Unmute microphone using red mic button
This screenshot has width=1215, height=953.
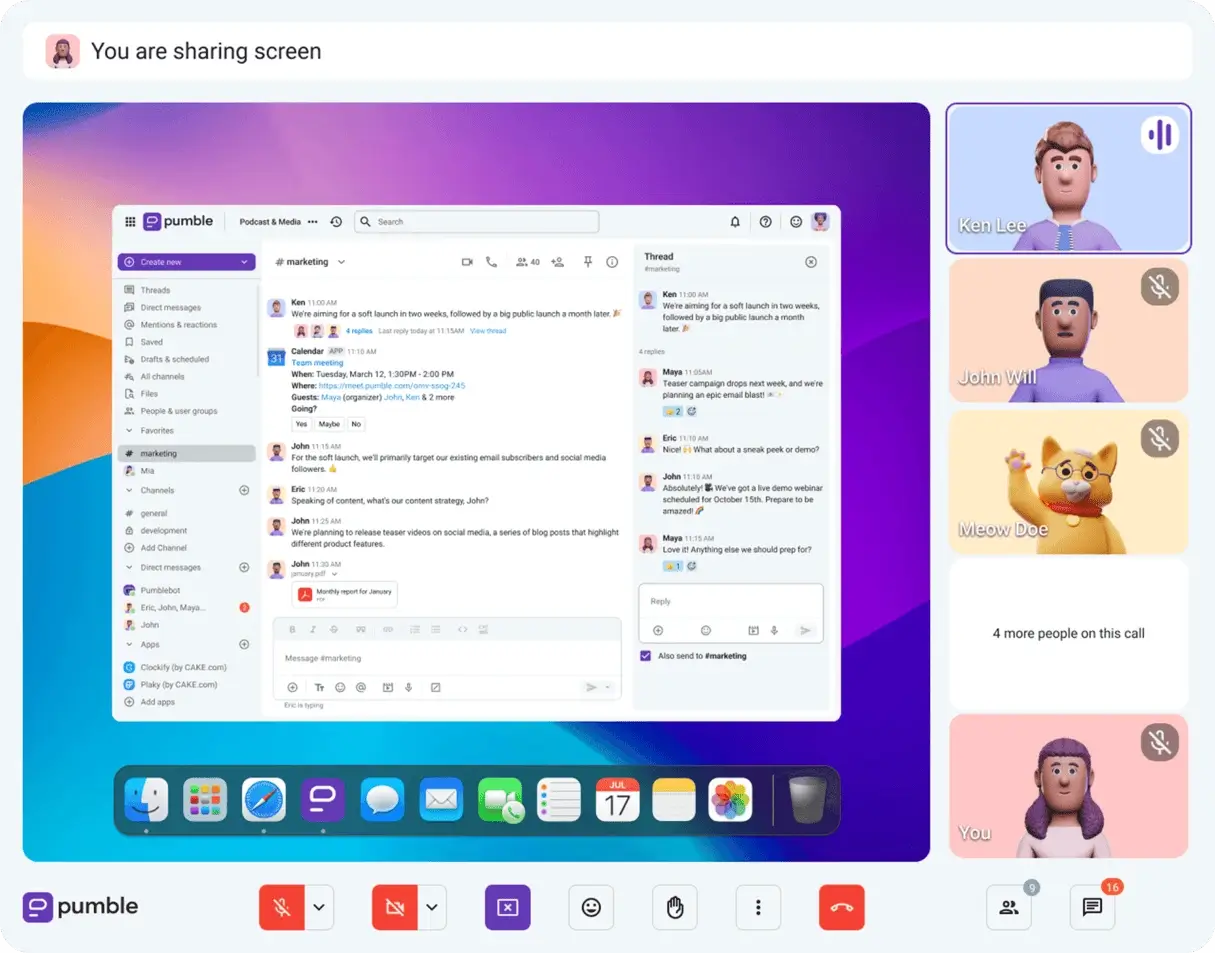tap(281, 908)
